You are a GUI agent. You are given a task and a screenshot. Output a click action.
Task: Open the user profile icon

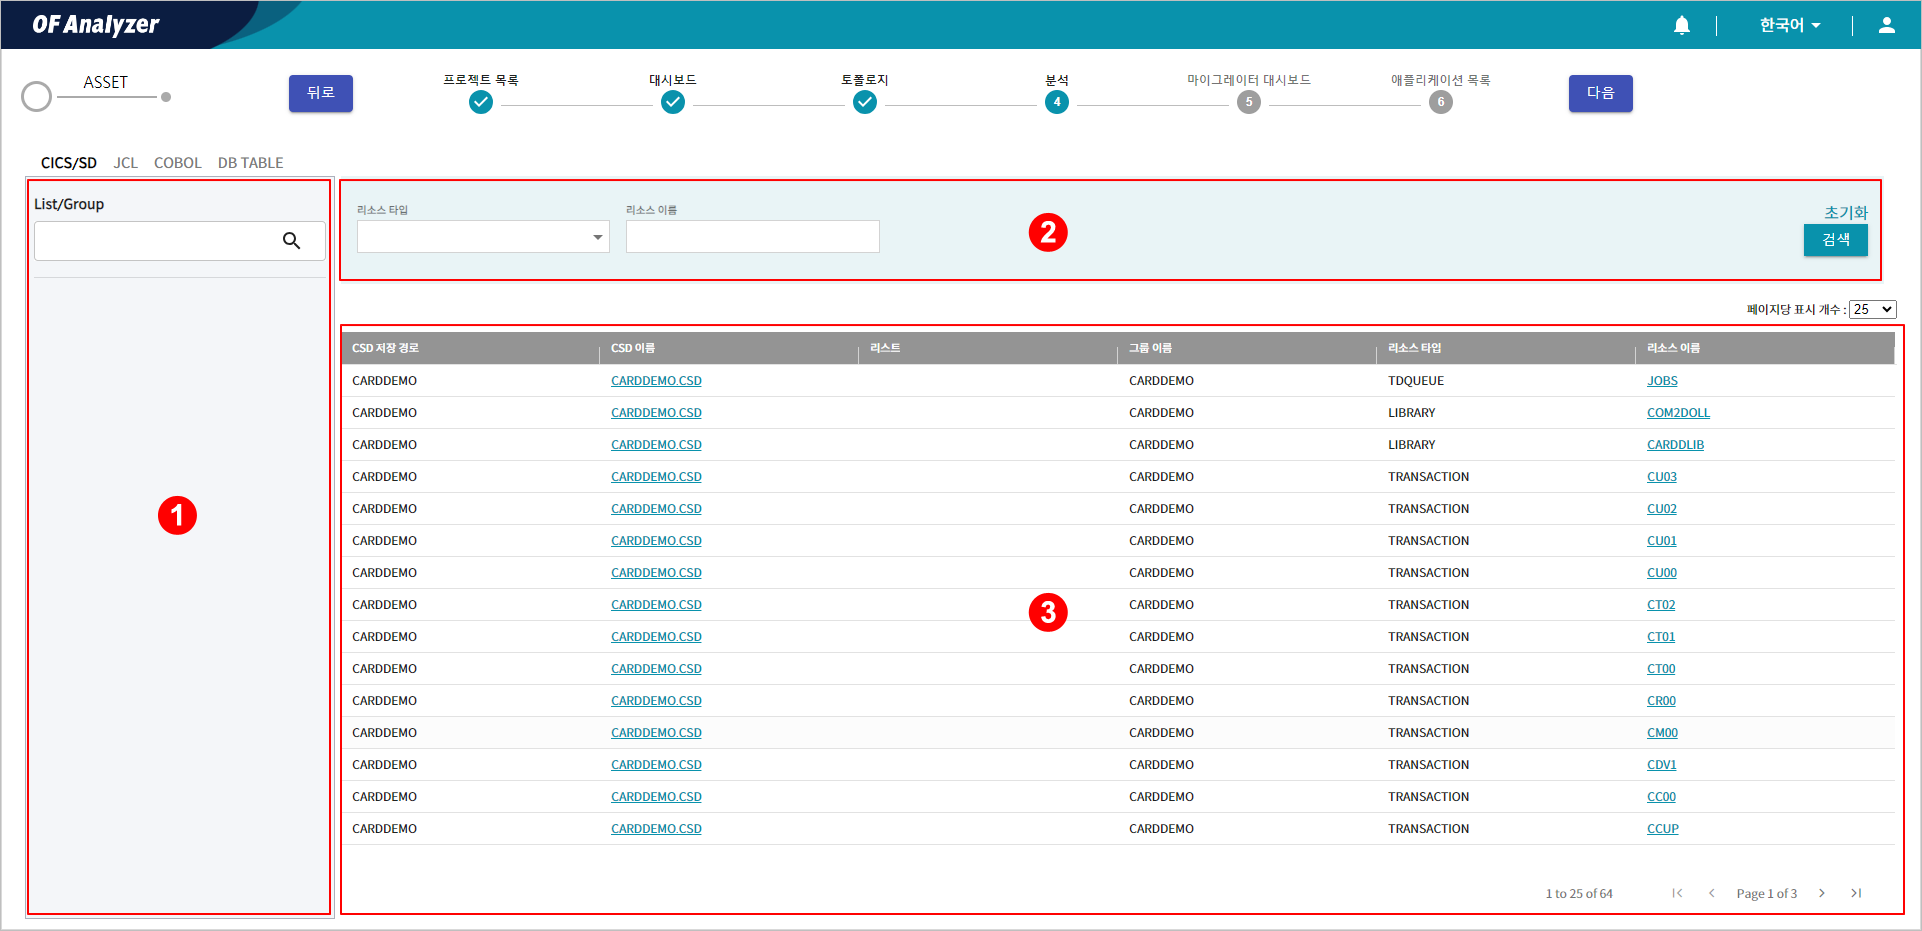[x=1886, y=25]
